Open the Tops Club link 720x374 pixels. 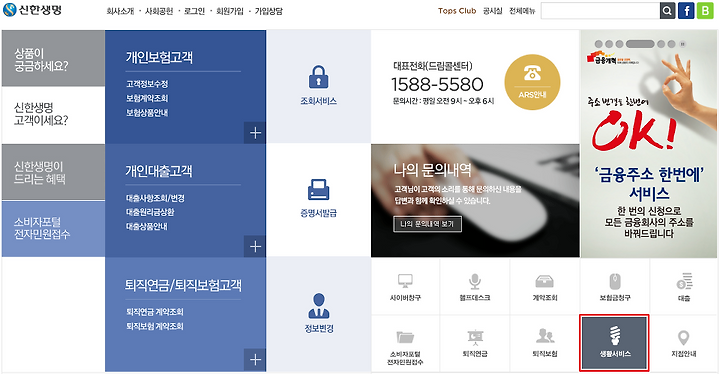click(457, 11)
